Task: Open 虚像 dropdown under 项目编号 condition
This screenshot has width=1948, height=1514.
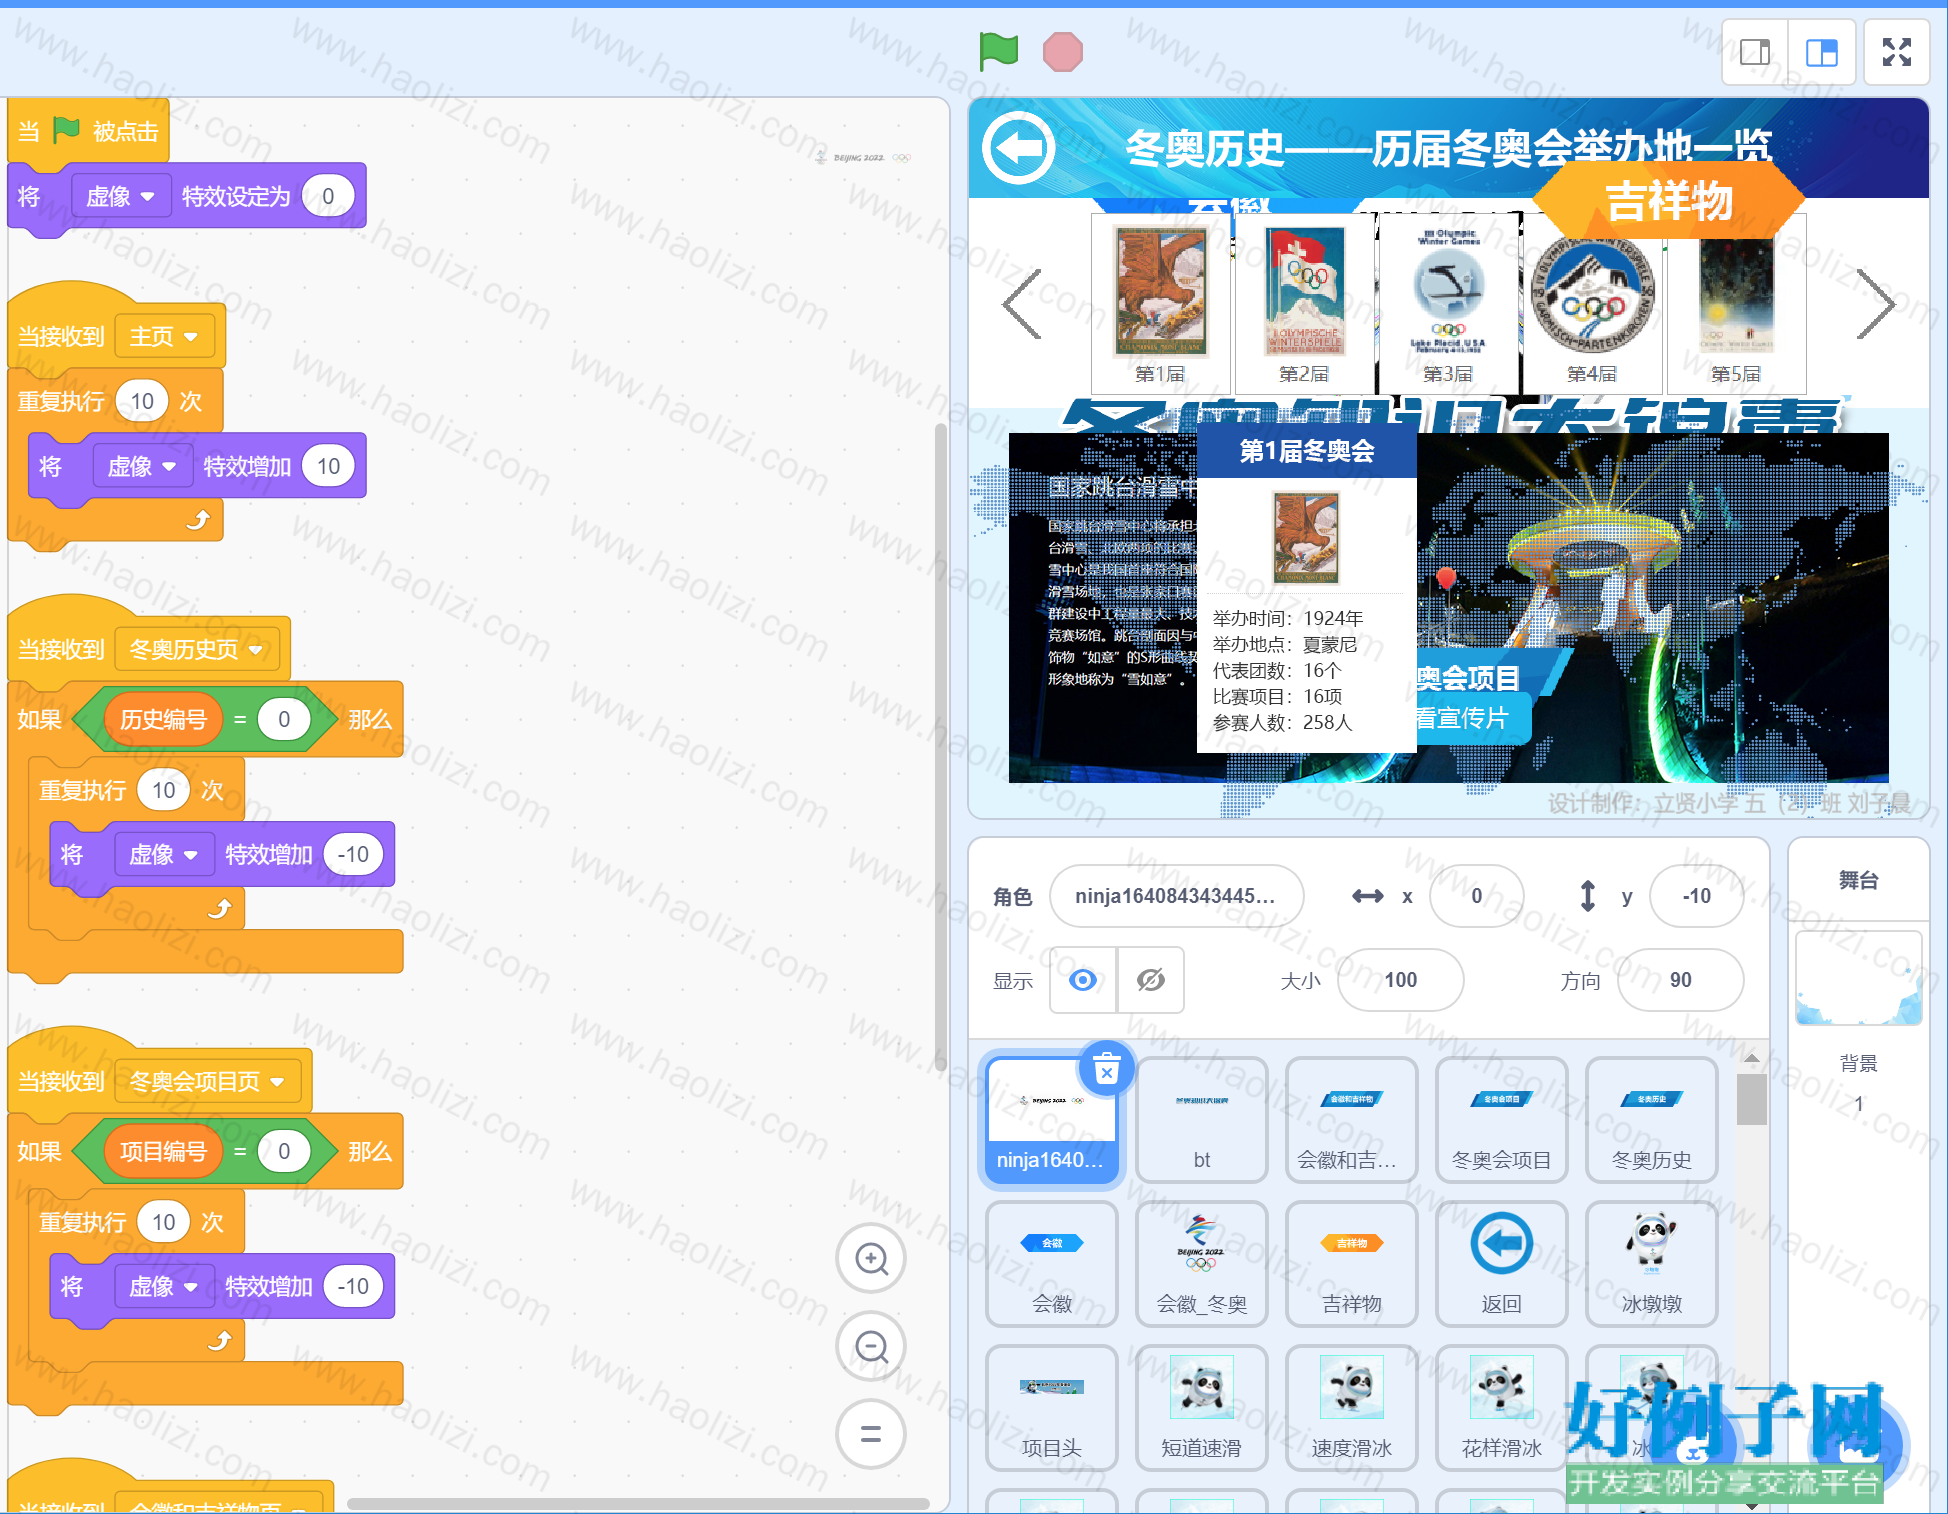Action: coord(165,1286)
